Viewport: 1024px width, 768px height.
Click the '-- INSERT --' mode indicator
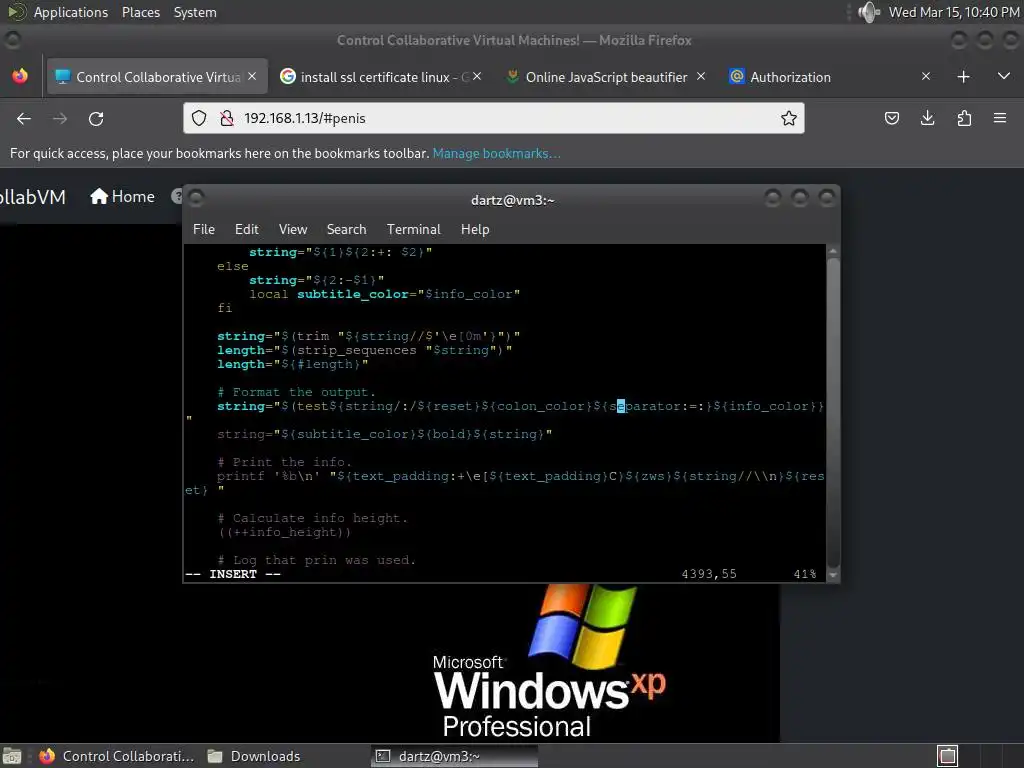(233, 574)
